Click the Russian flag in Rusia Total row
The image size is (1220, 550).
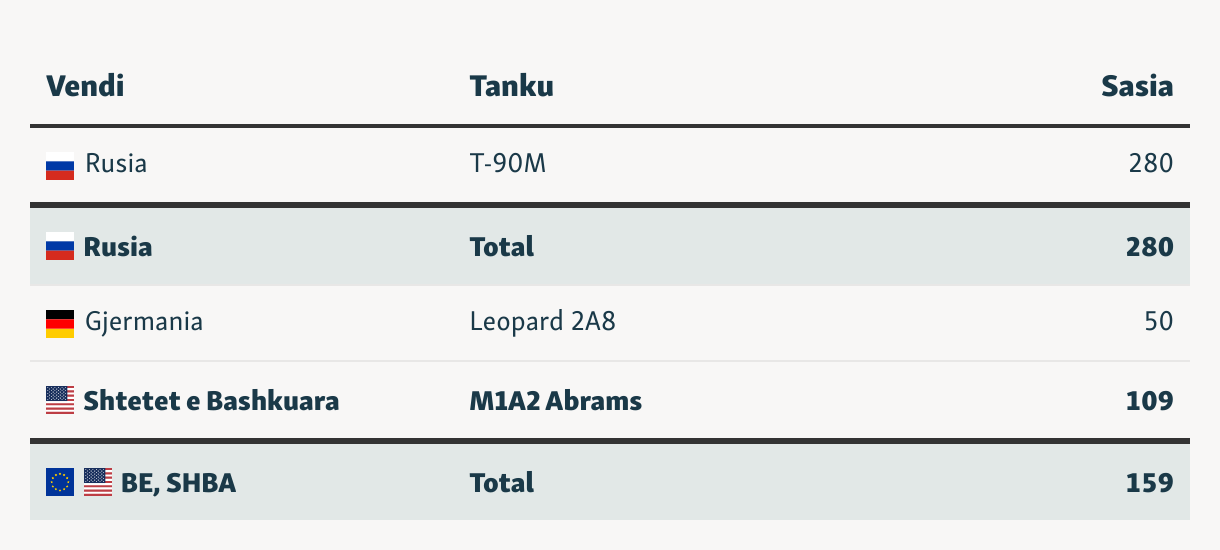pos(60,246)
